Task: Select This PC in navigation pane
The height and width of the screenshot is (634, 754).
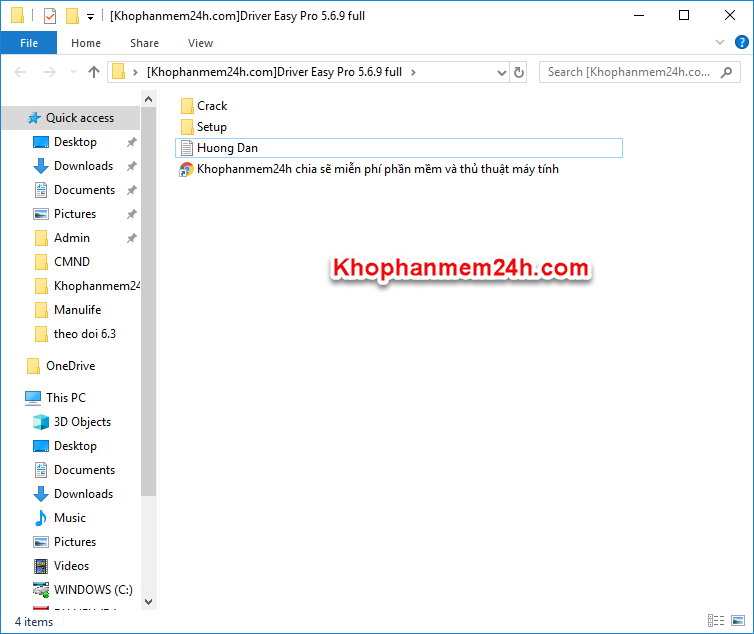Action: [x=65, y=398]
